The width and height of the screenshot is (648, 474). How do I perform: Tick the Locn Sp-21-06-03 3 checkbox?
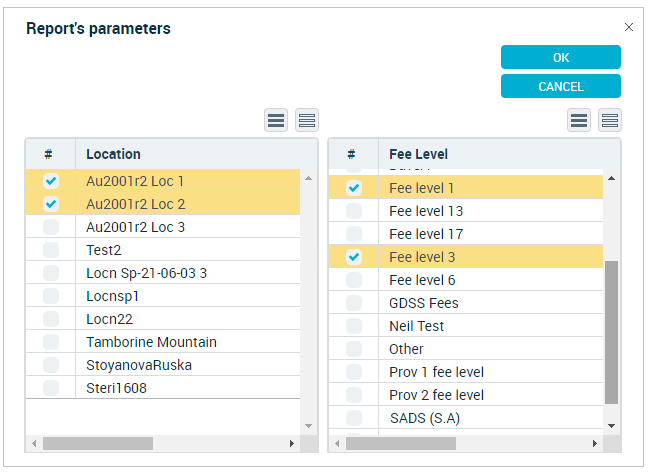pos(51,273)
